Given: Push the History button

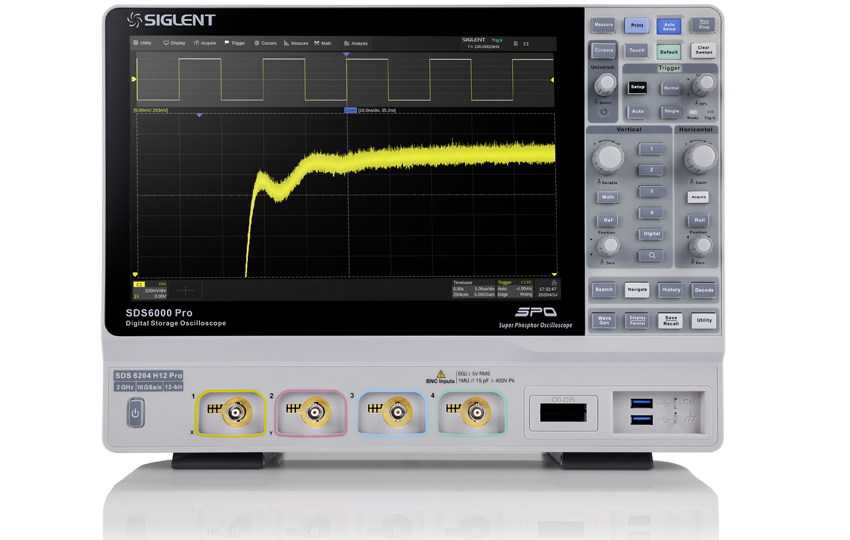Looking at the screenshot, I should click(671, 290).
